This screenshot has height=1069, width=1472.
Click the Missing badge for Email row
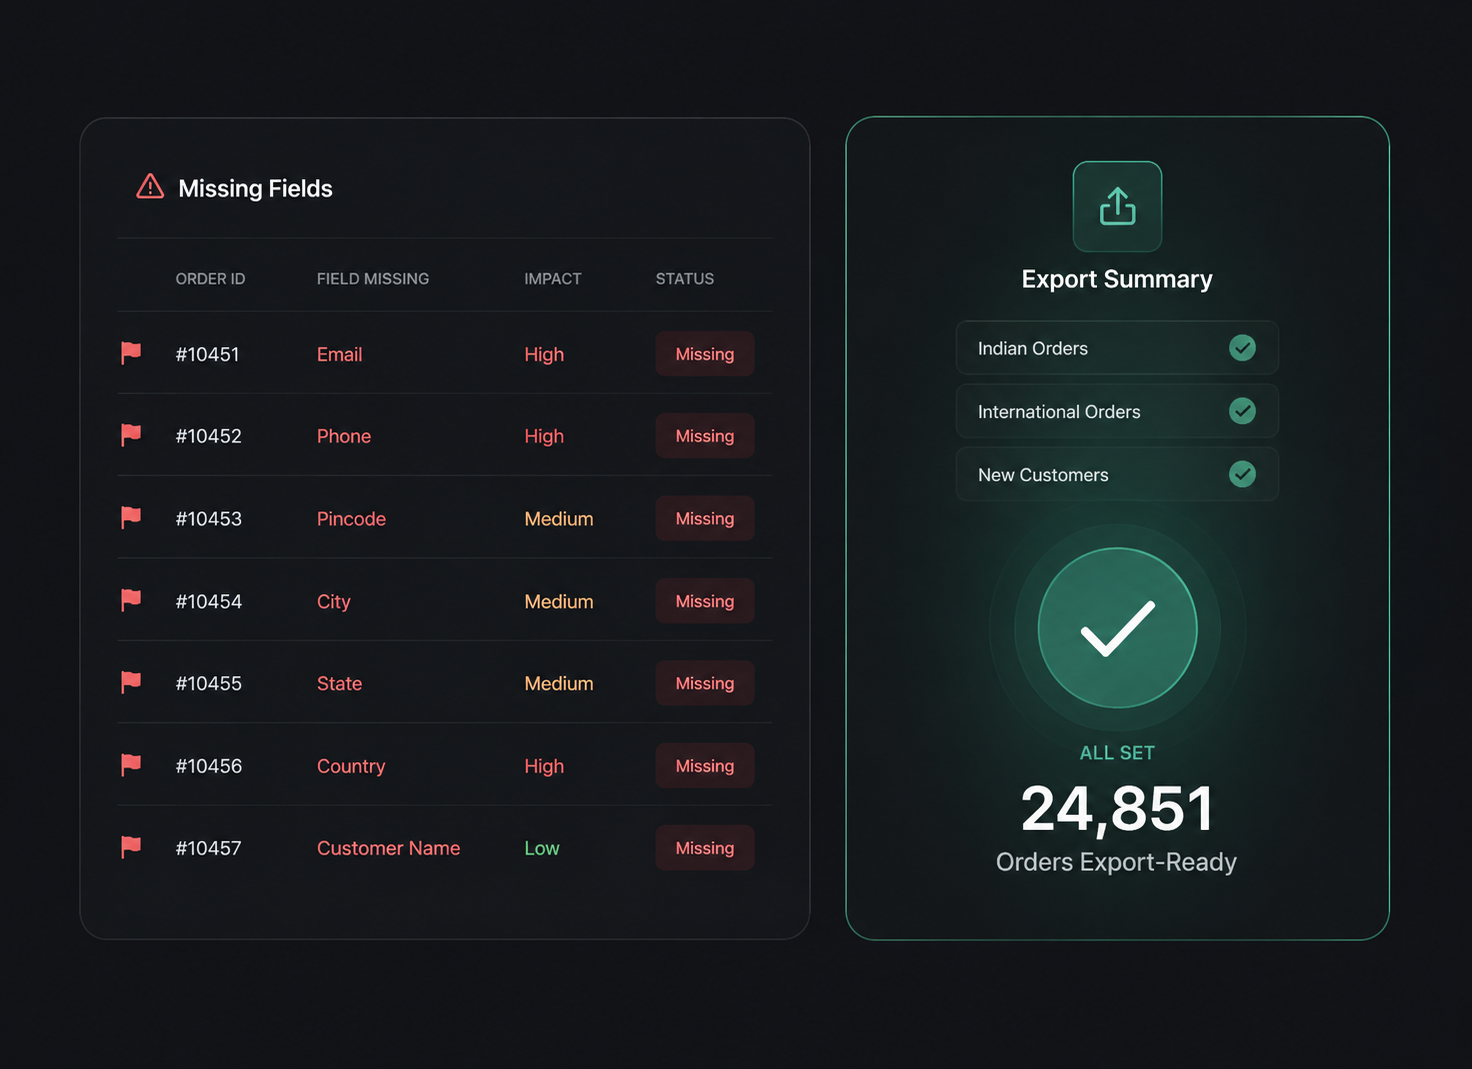tap(705, 354)
